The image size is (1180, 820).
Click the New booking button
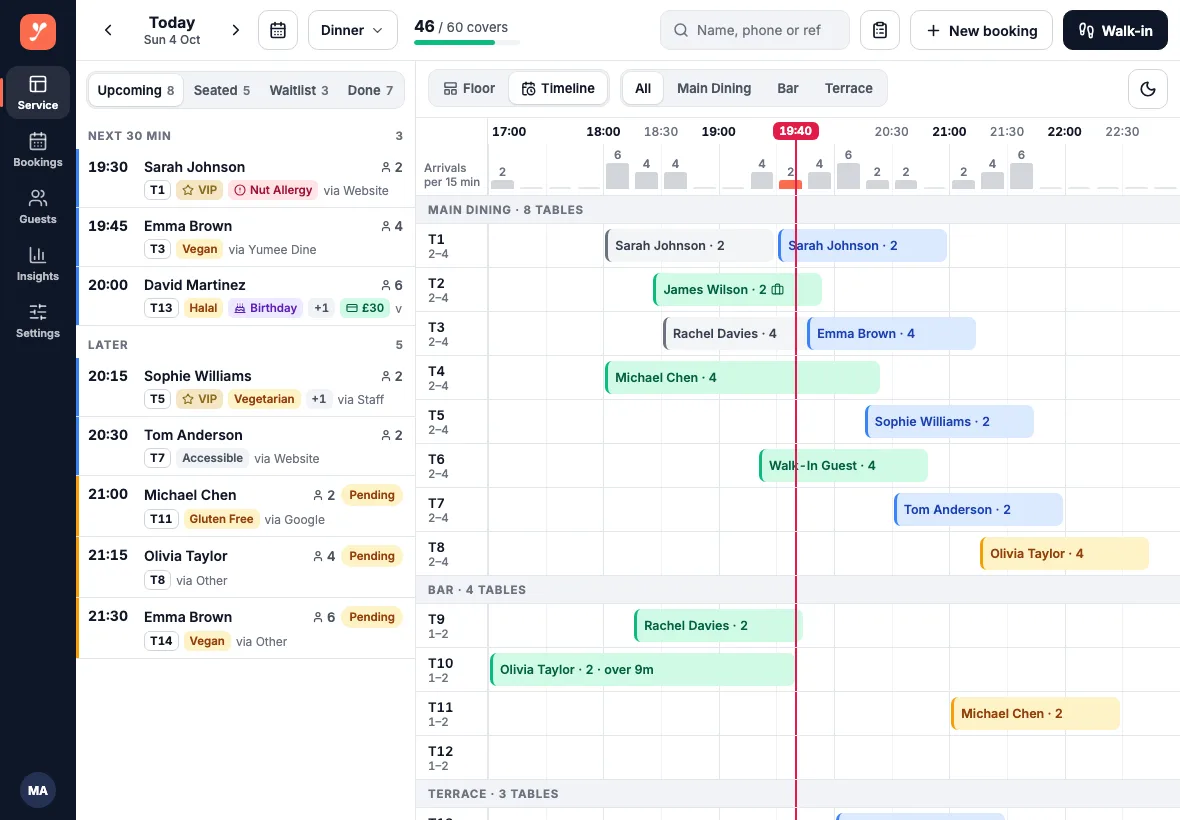pos(981,30)
